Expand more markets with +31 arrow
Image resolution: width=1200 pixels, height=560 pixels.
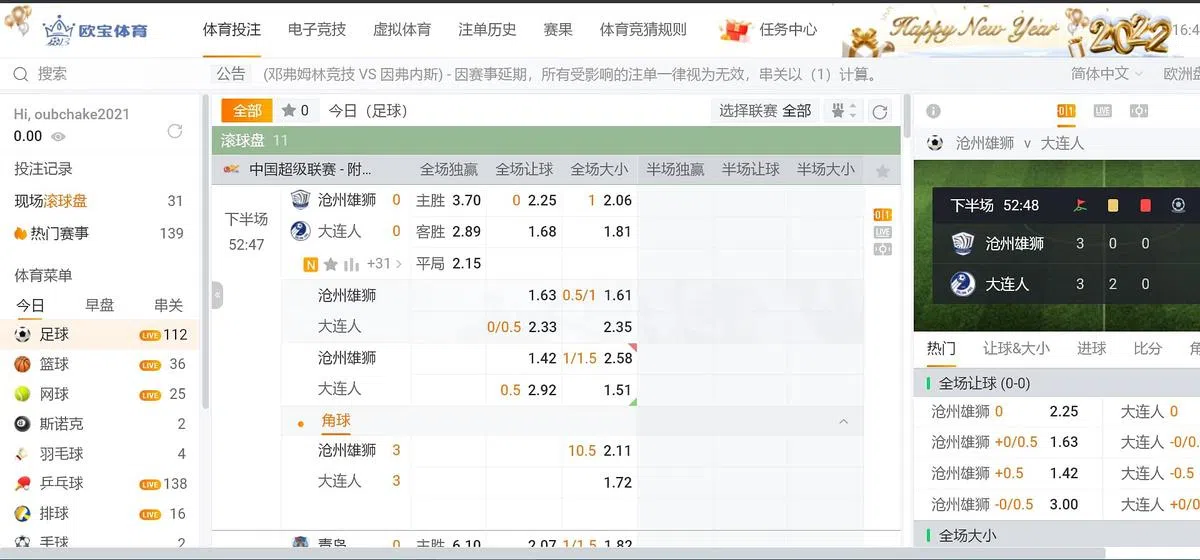385,264
